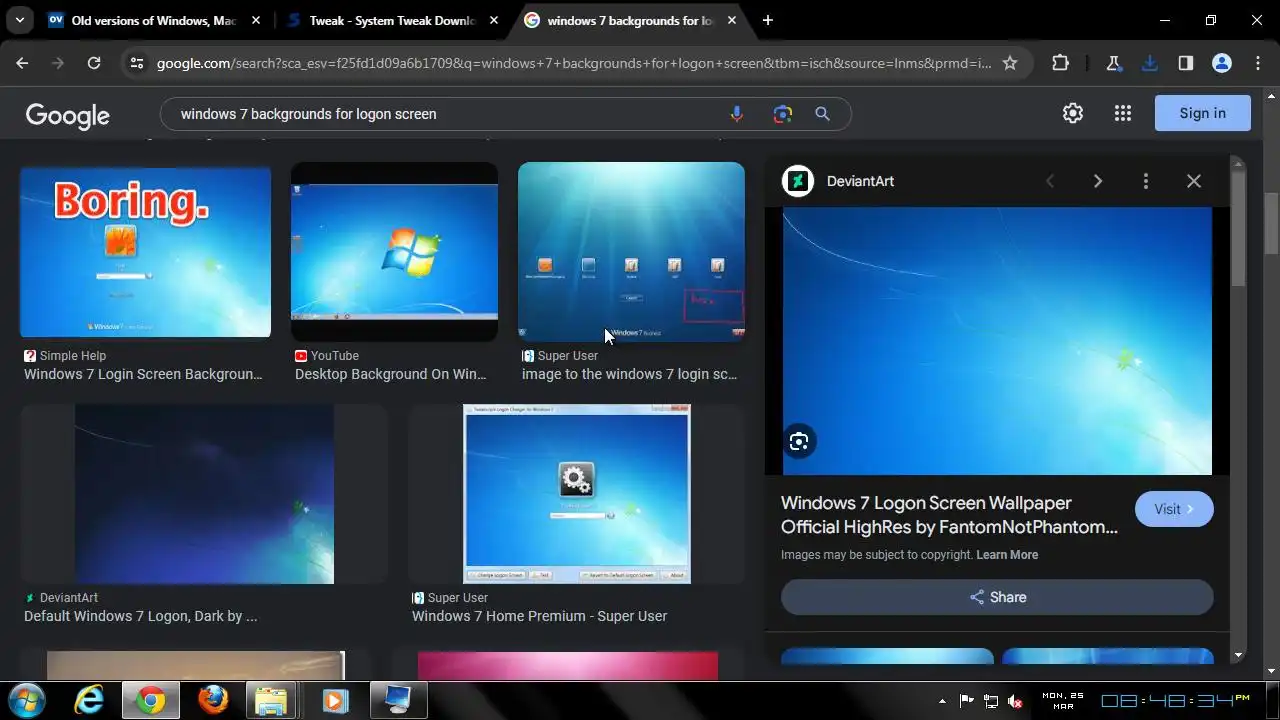Open Super User multi-user login thumbnail
The width and height of the screenshot is (1280, 720).
click(x=631, y=252)
